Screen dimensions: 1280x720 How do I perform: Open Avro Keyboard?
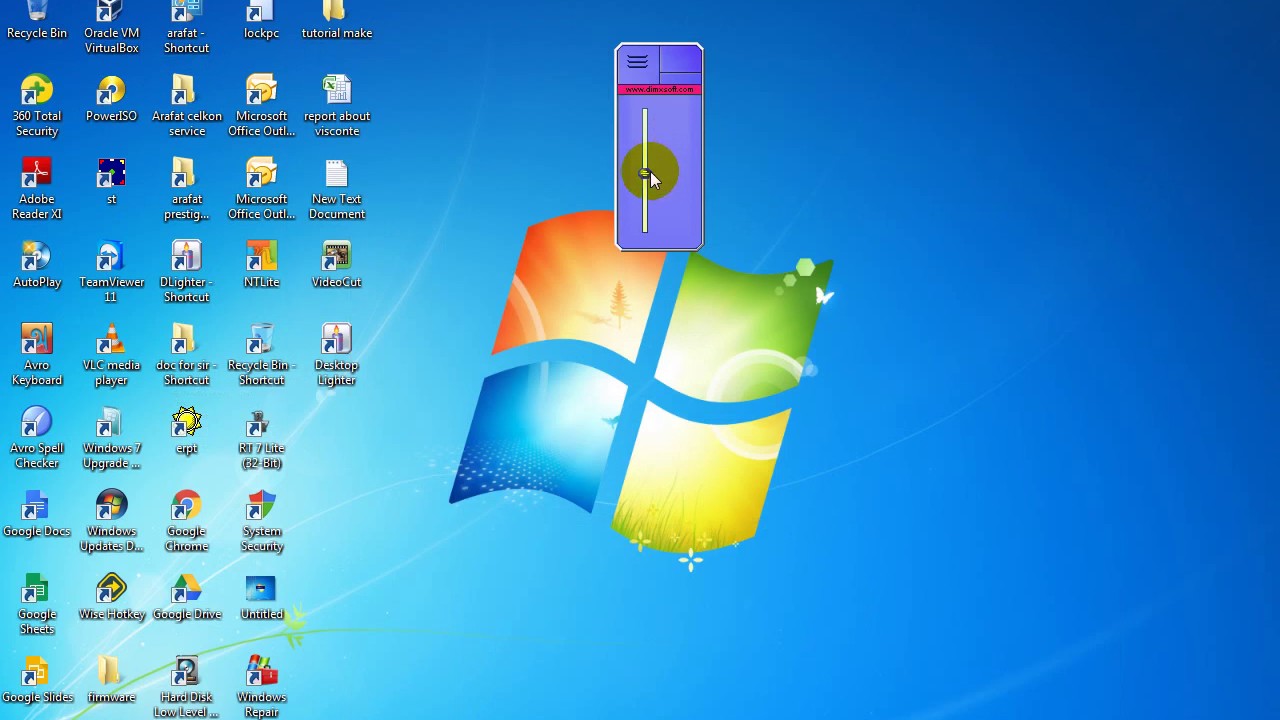pos(37,354)
